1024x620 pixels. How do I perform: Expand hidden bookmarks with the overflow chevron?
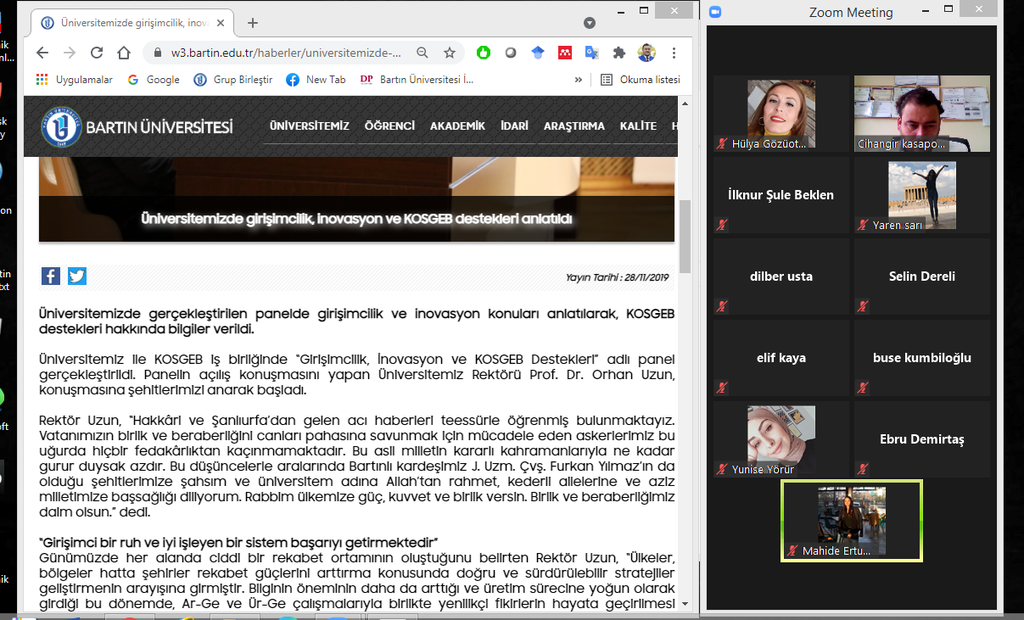[x=578, y=79]
